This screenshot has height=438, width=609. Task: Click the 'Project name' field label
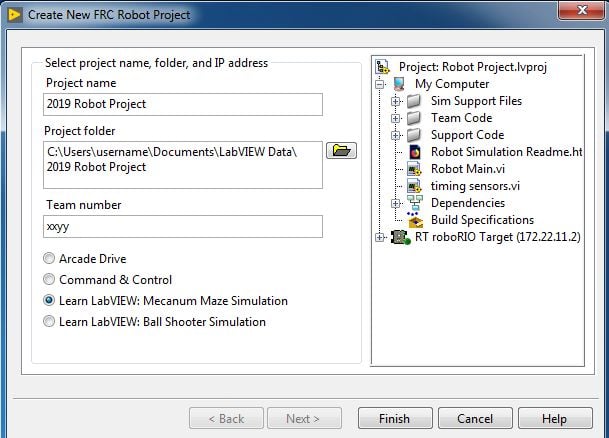click(81, 83)
